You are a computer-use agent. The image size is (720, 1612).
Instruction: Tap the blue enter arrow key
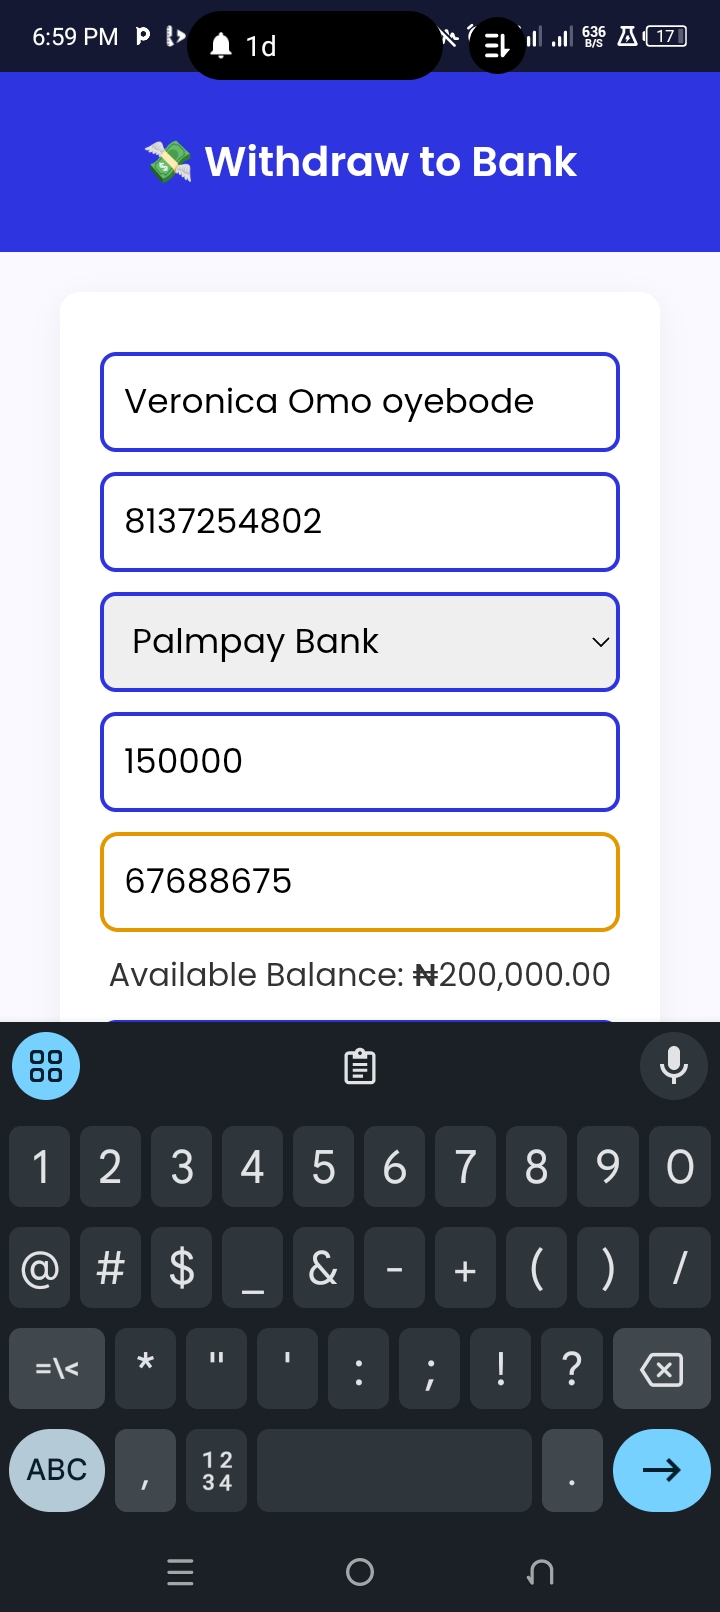pyautogui.click(x=661, y=1469)
